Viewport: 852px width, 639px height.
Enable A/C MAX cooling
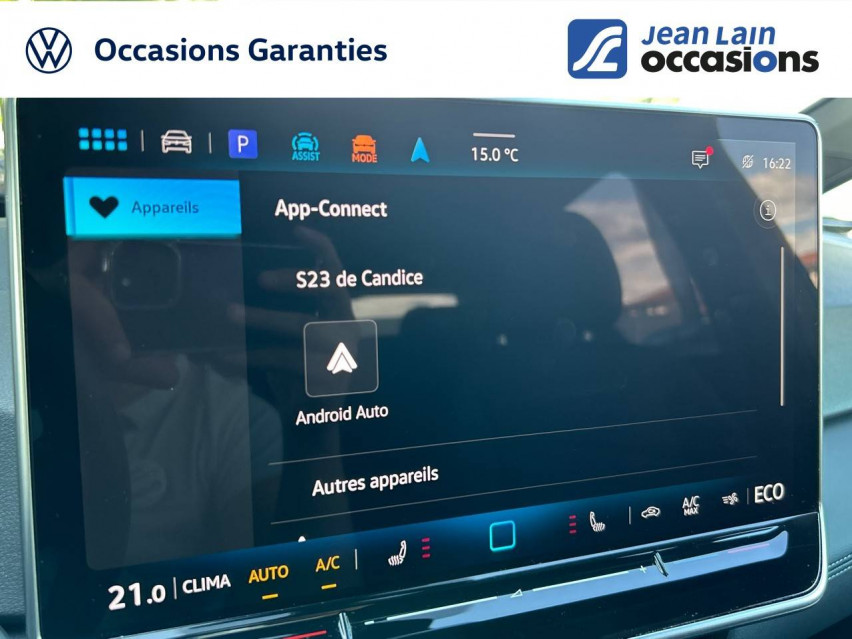point(690,505)
